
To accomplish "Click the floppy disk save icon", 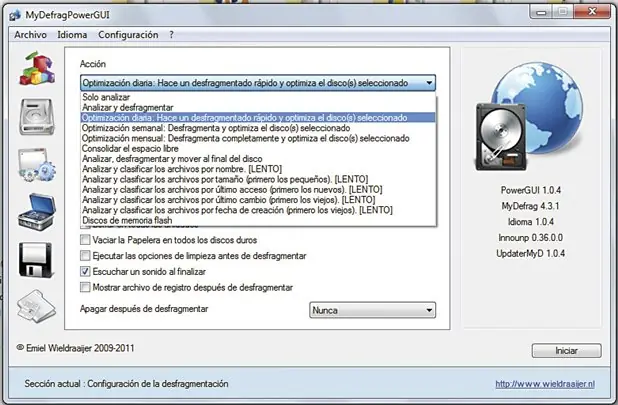I will (x=35, y=260).
